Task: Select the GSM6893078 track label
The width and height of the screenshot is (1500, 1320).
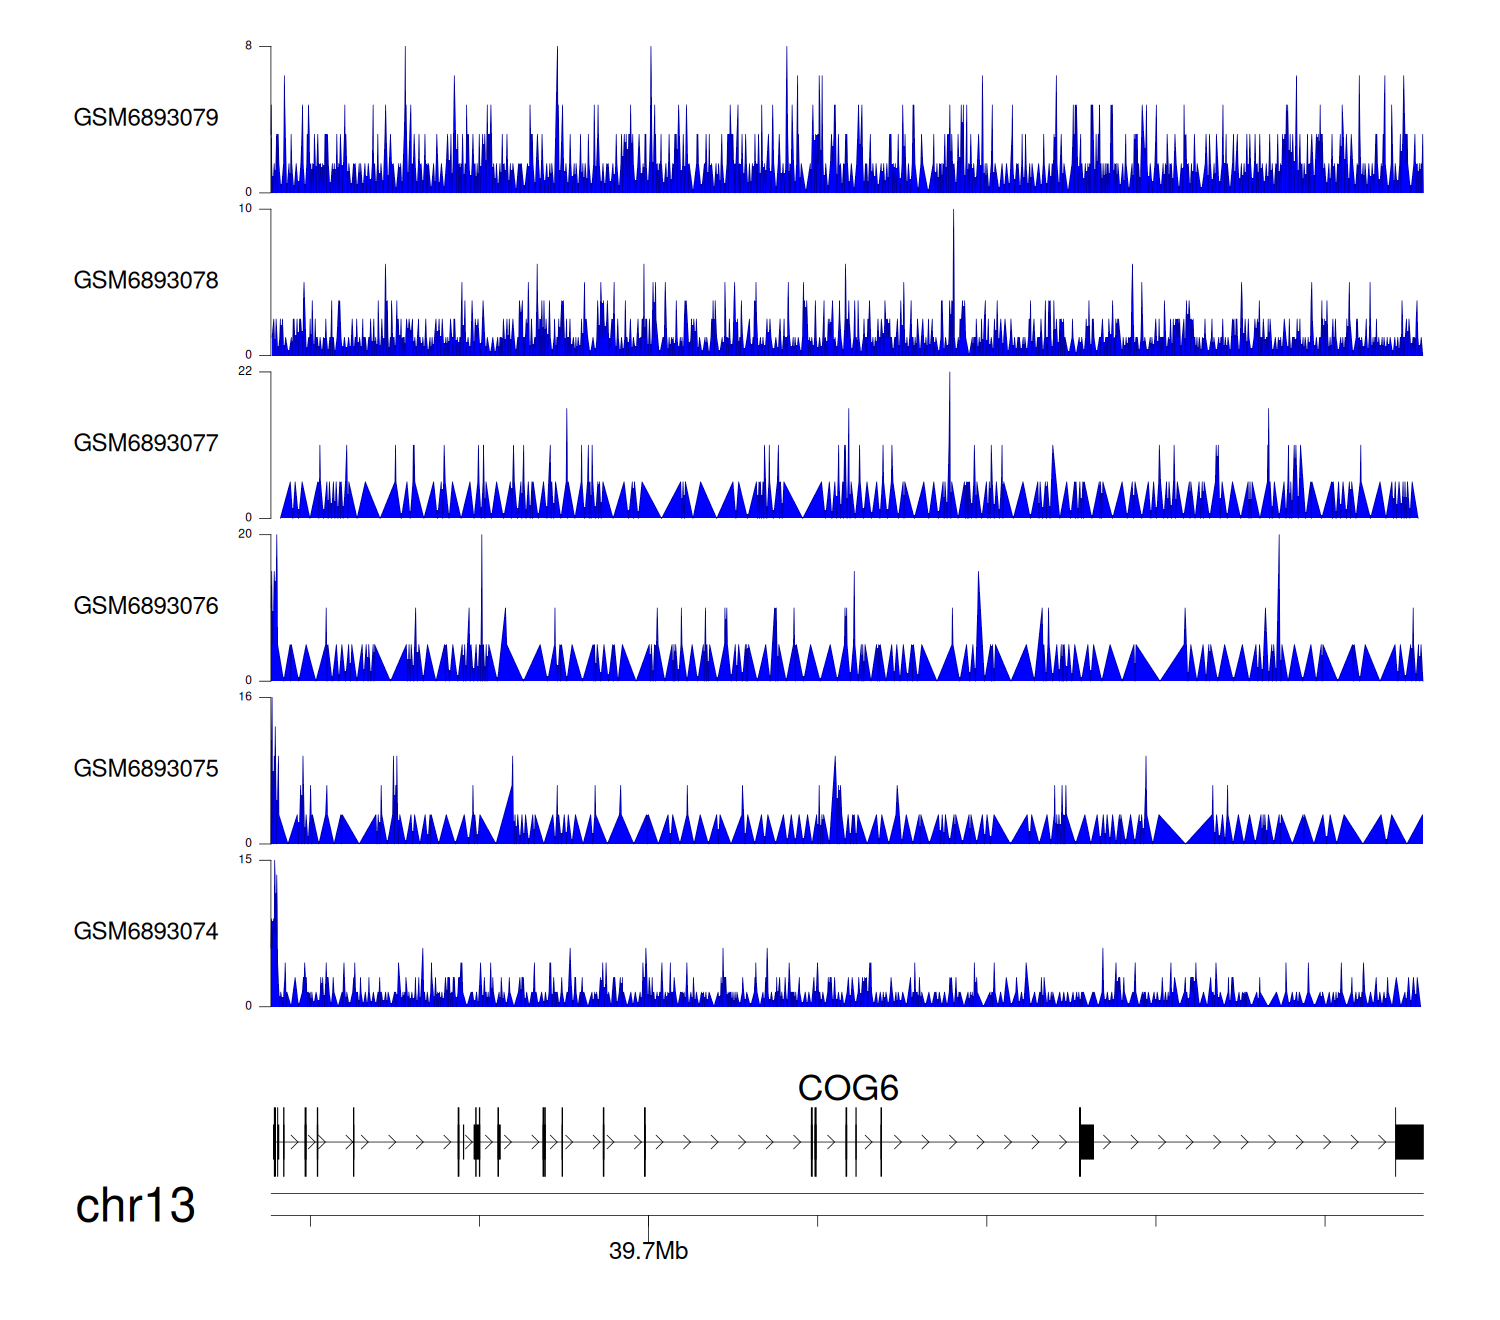Action: click(146, 281)
